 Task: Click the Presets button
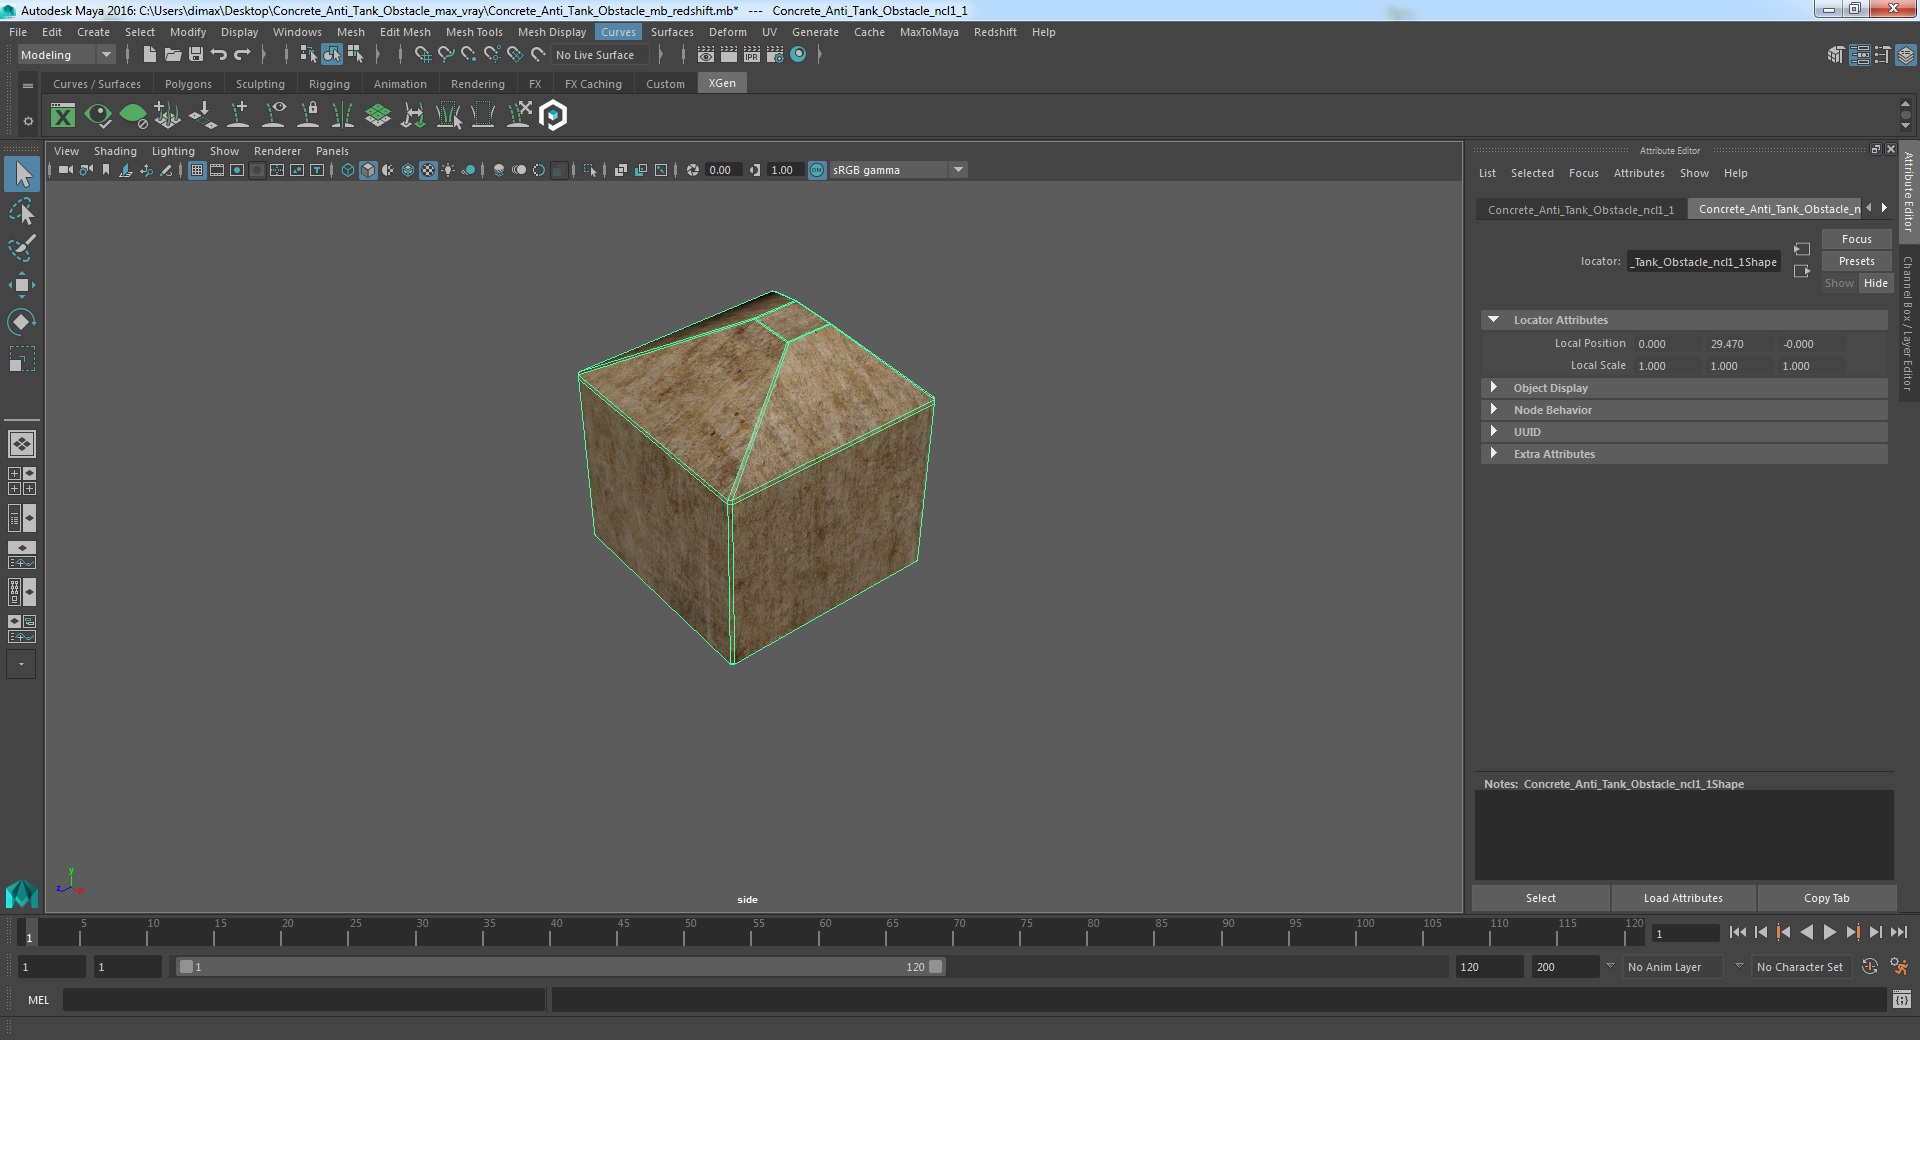1856,261
